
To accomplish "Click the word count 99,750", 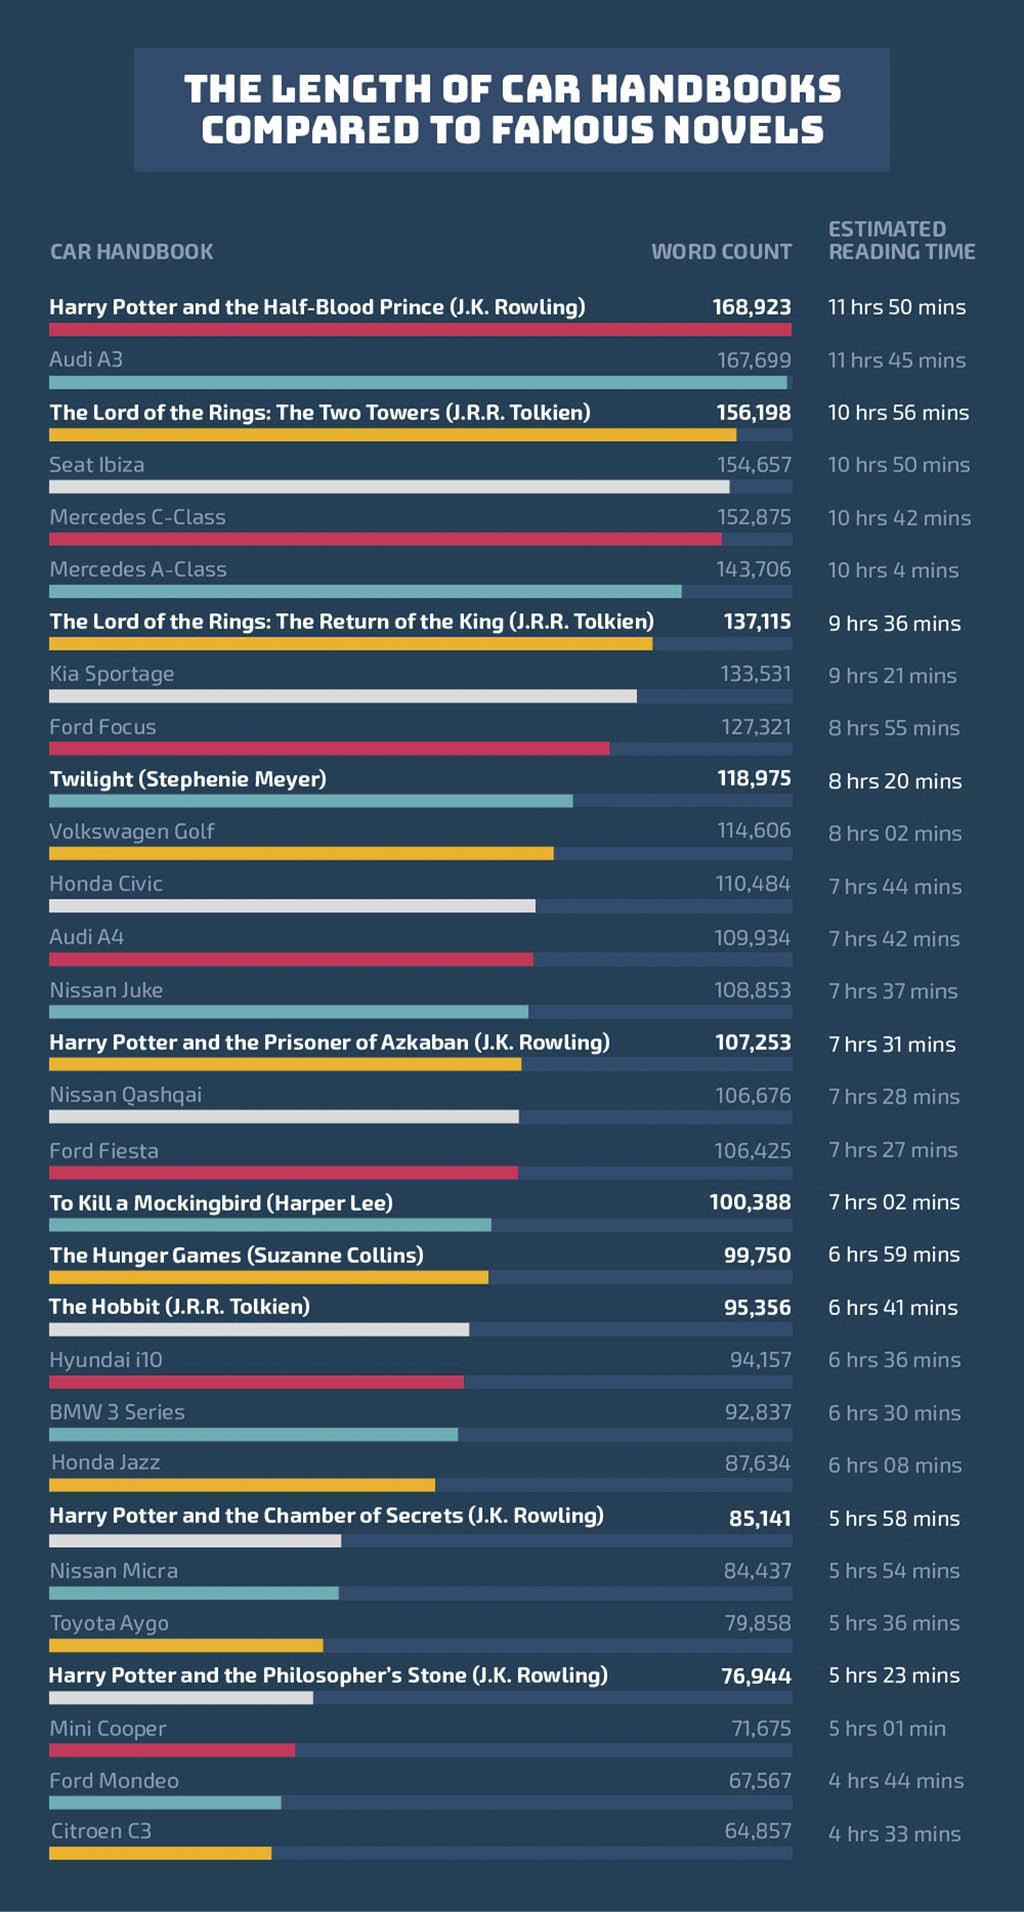I will 757,1255.
